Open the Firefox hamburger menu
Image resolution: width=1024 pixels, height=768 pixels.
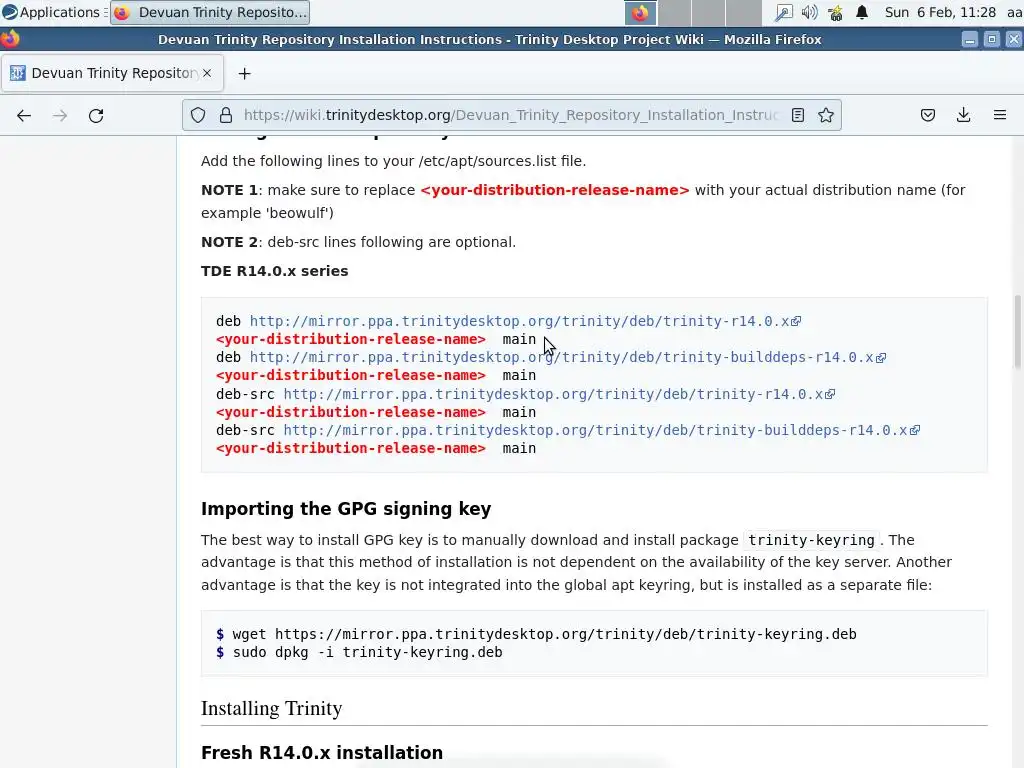pos(1000,116)
